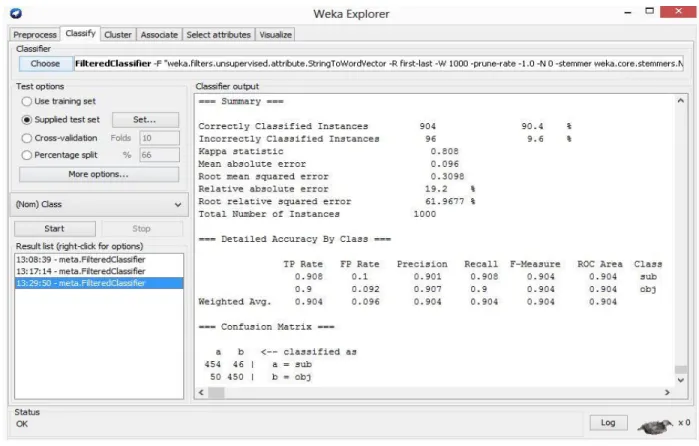Open More options... dialog

[99, 174]
